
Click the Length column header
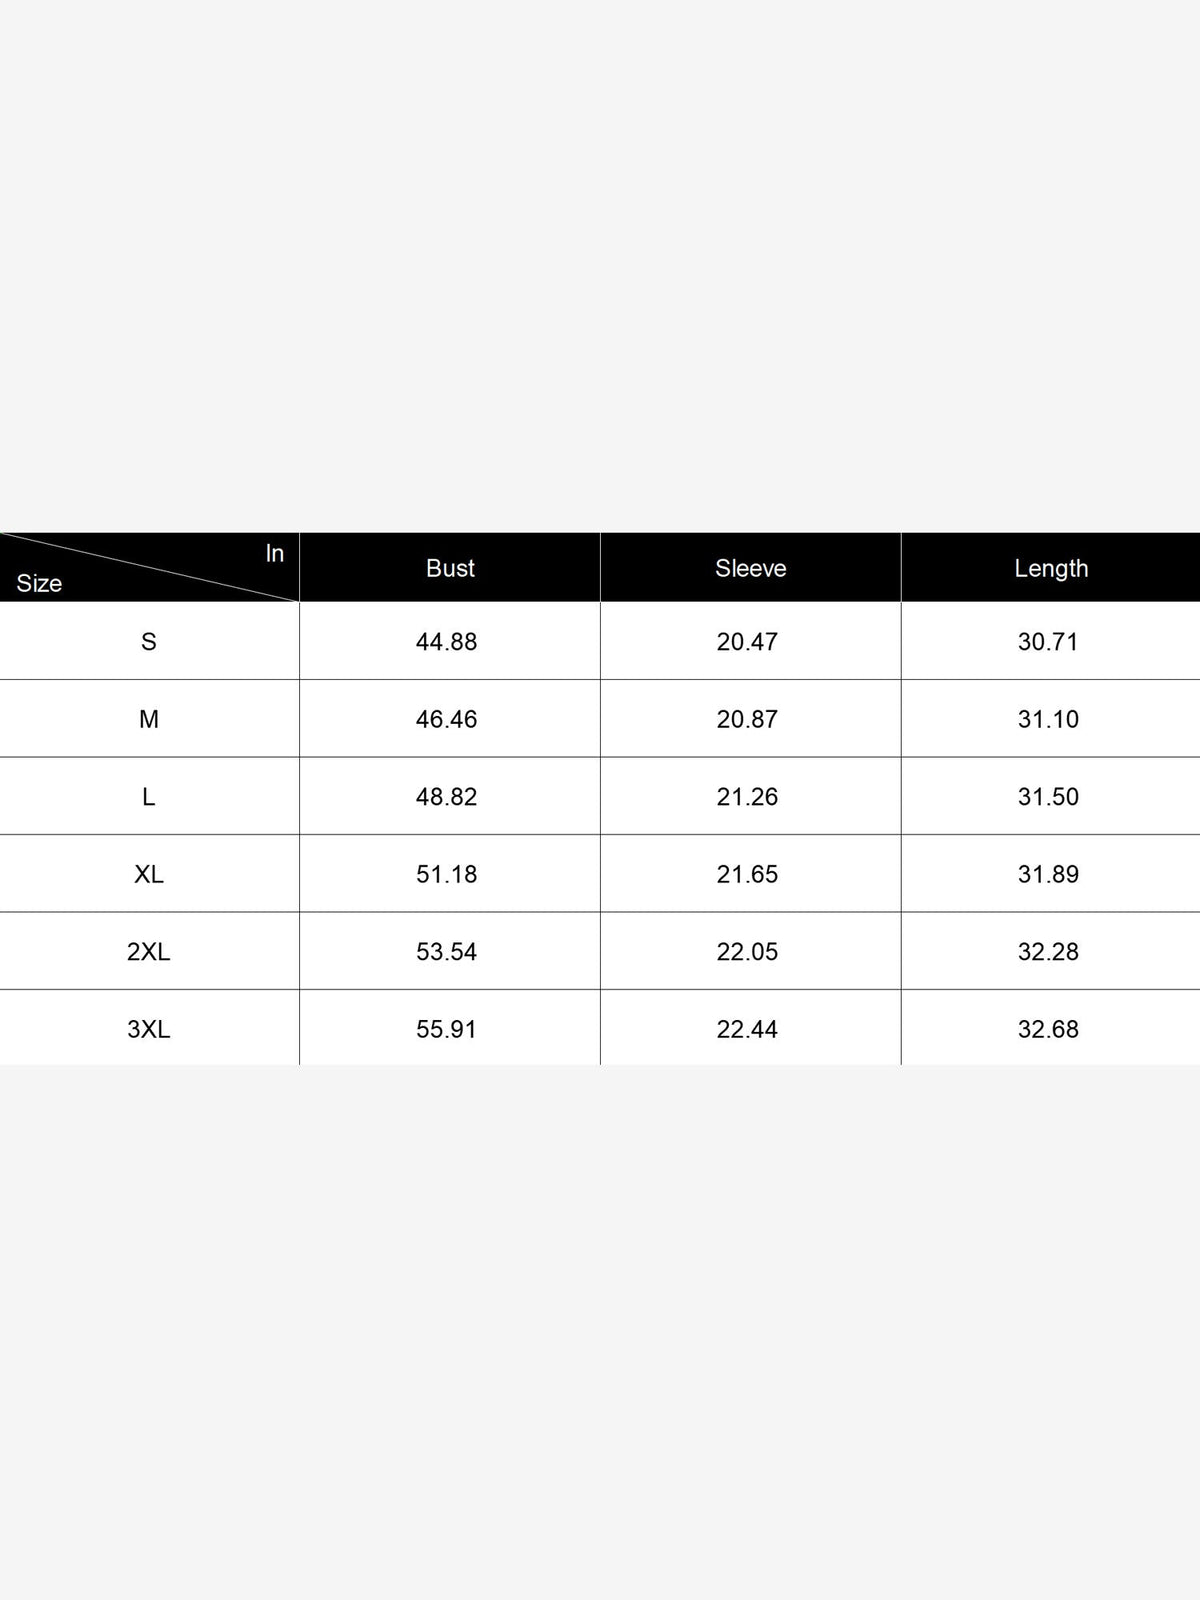(x=1051, y=568)
